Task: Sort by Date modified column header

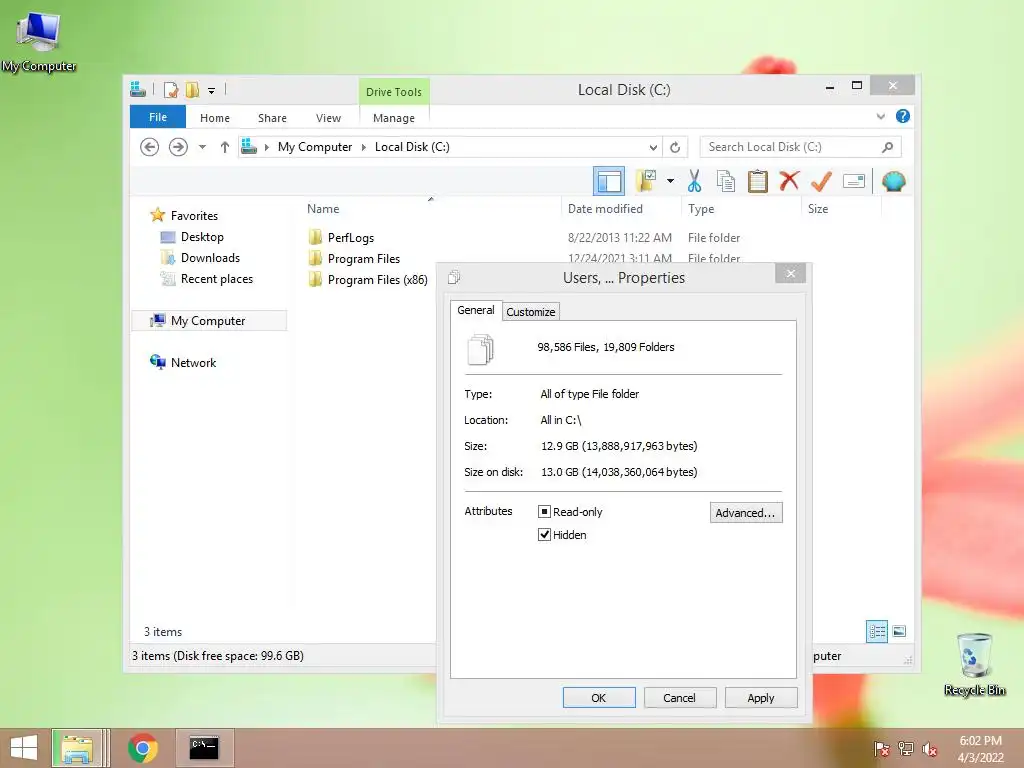Action: 605,209
